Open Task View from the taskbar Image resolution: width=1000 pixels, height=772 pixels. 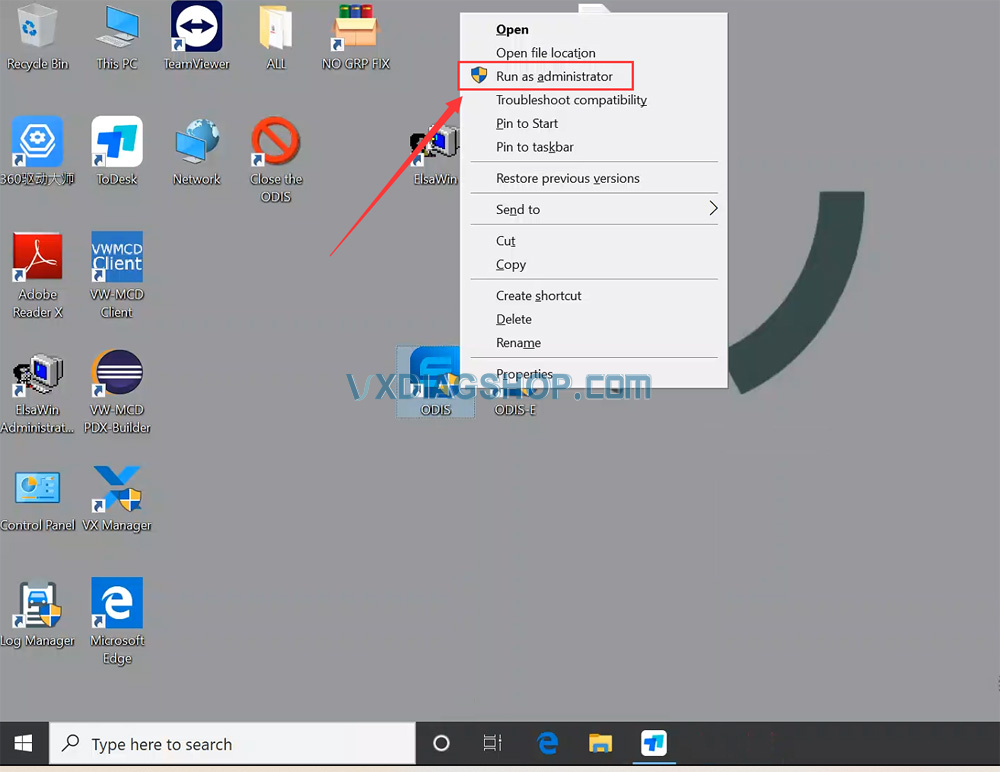pyautogui.click(x=491, y=744)
